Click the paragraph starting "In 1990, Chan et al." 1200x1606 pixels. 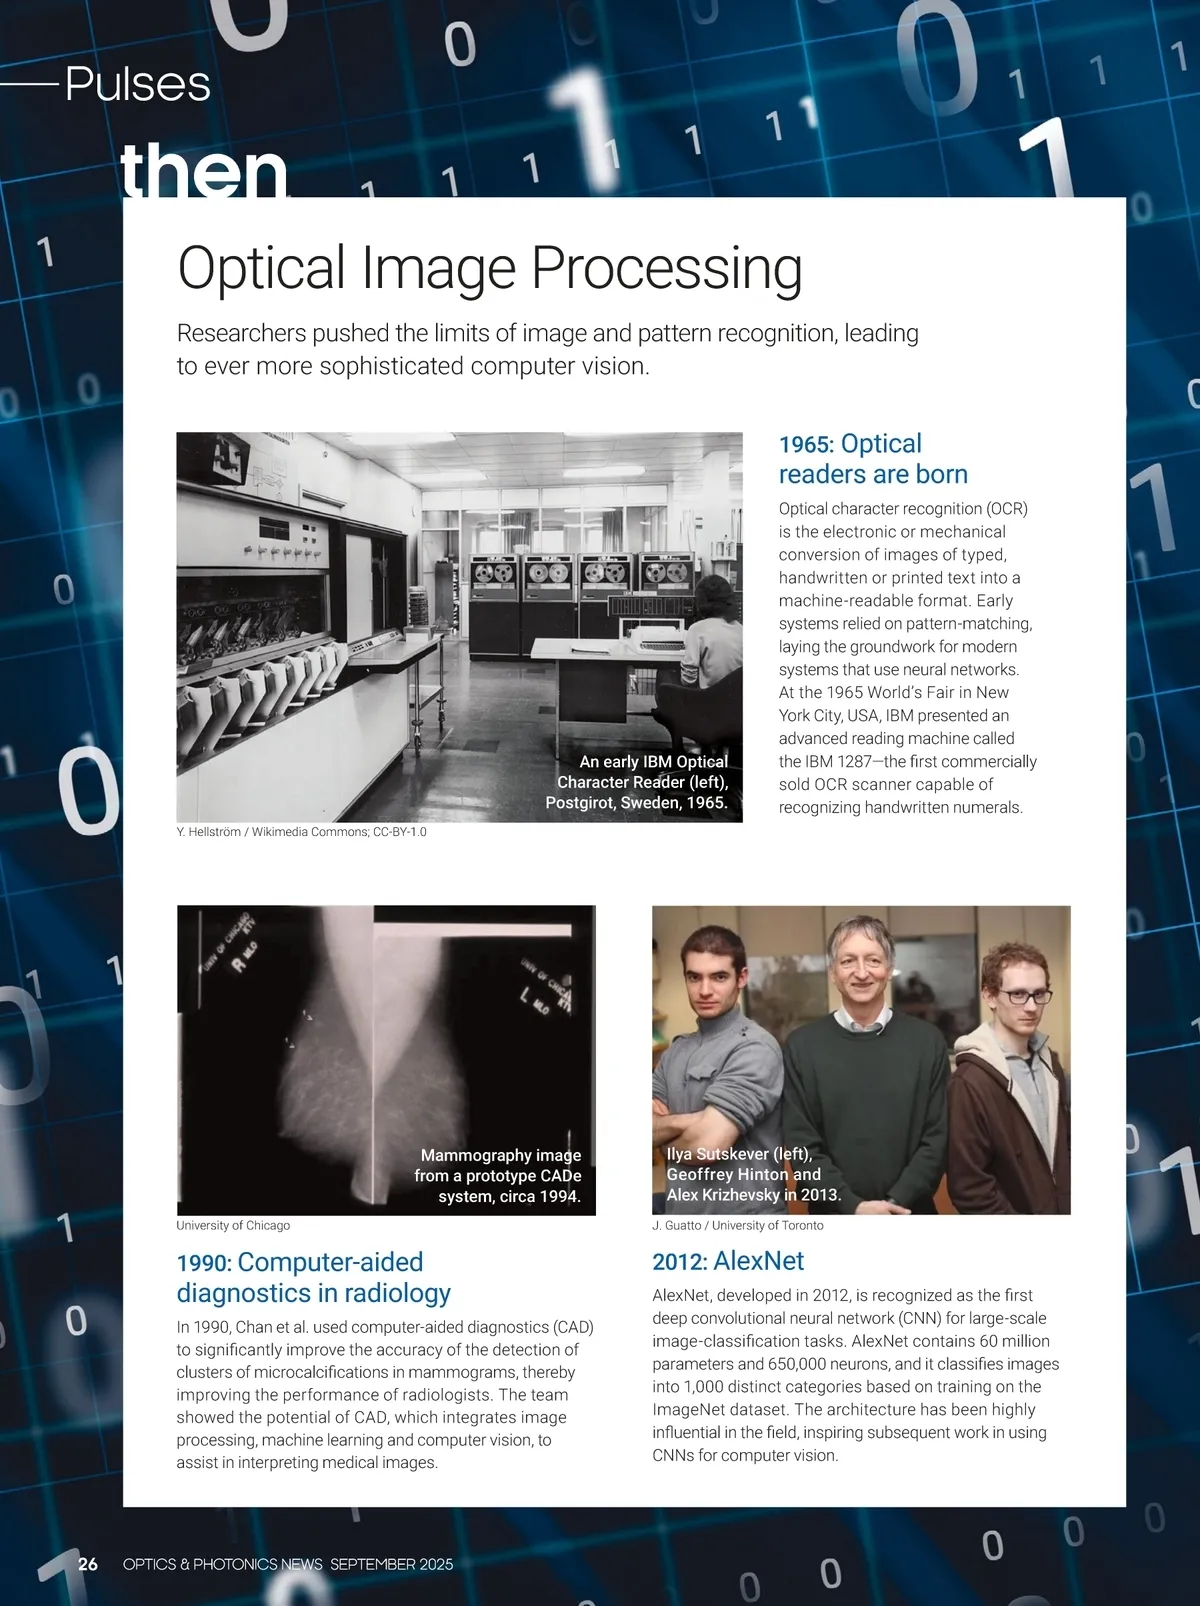tap(385, 1394)
